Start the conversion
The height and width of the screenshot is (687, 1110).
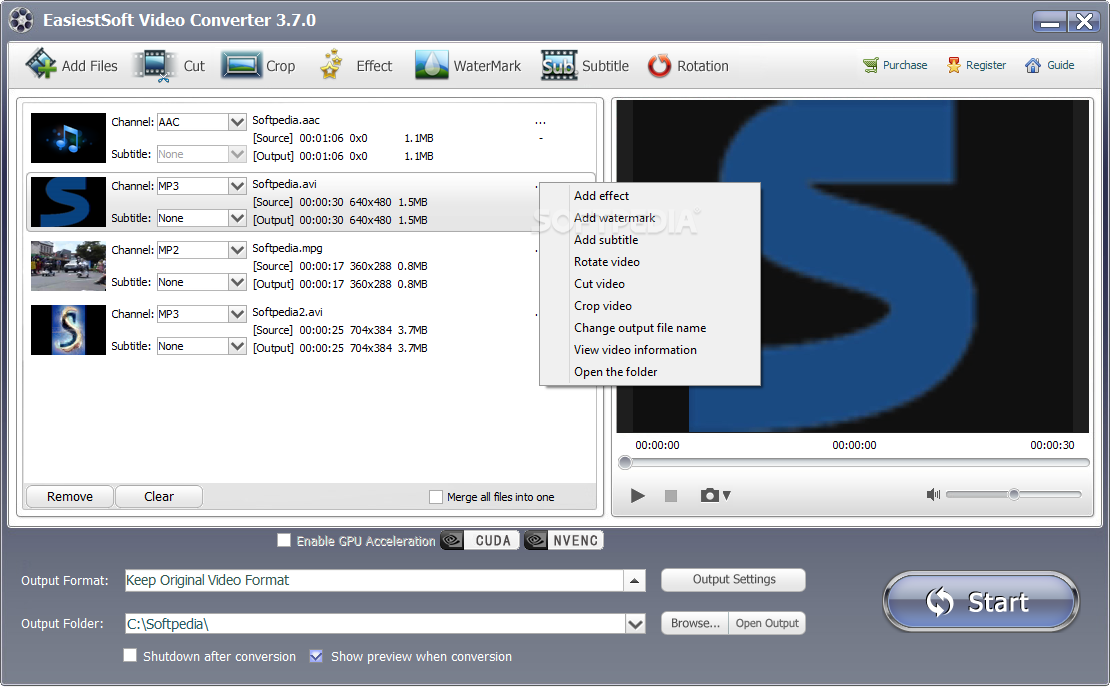point(980,601)
